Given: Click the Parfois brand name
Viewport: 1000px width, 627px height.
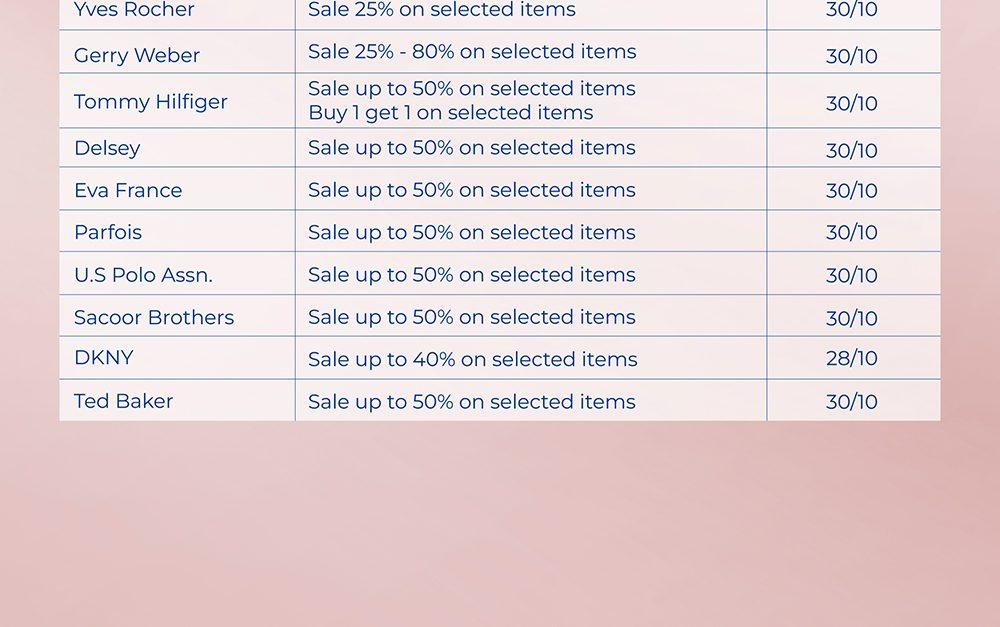Looking at the screenshot, I should (x=108, y=232).
